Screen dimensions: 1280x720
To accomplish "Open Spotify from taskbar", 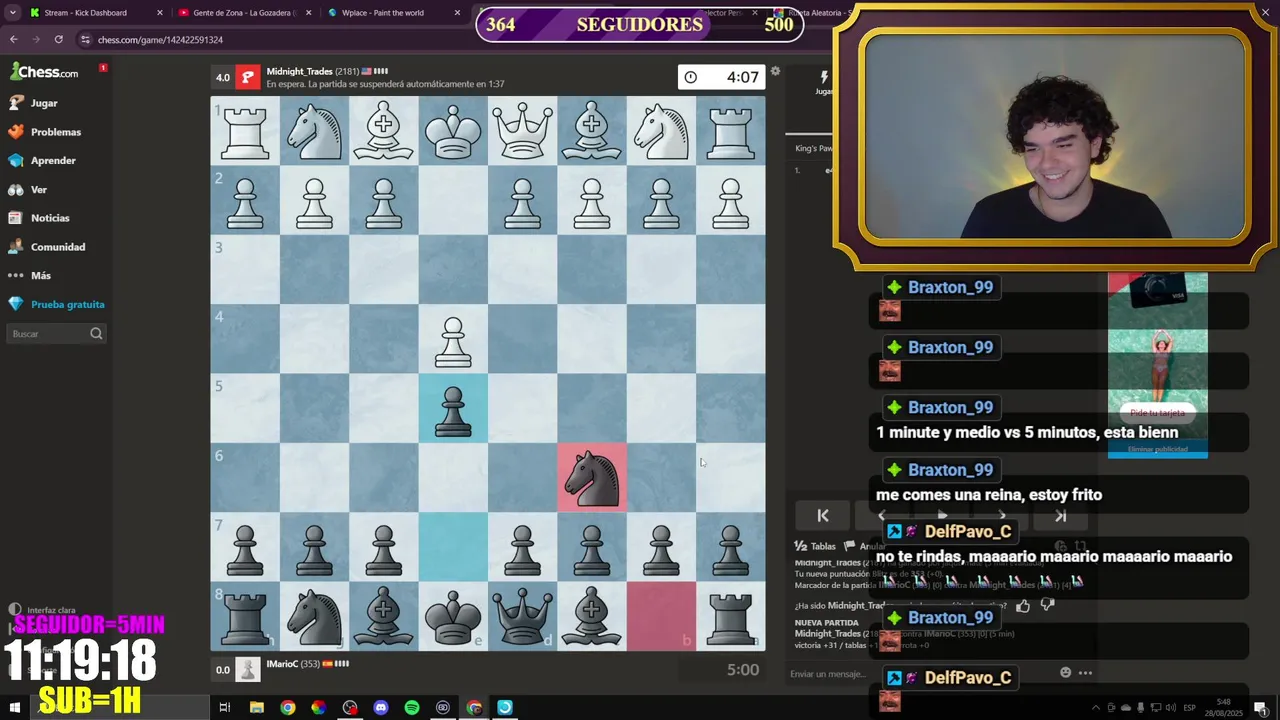I will (x=411, y=707).
